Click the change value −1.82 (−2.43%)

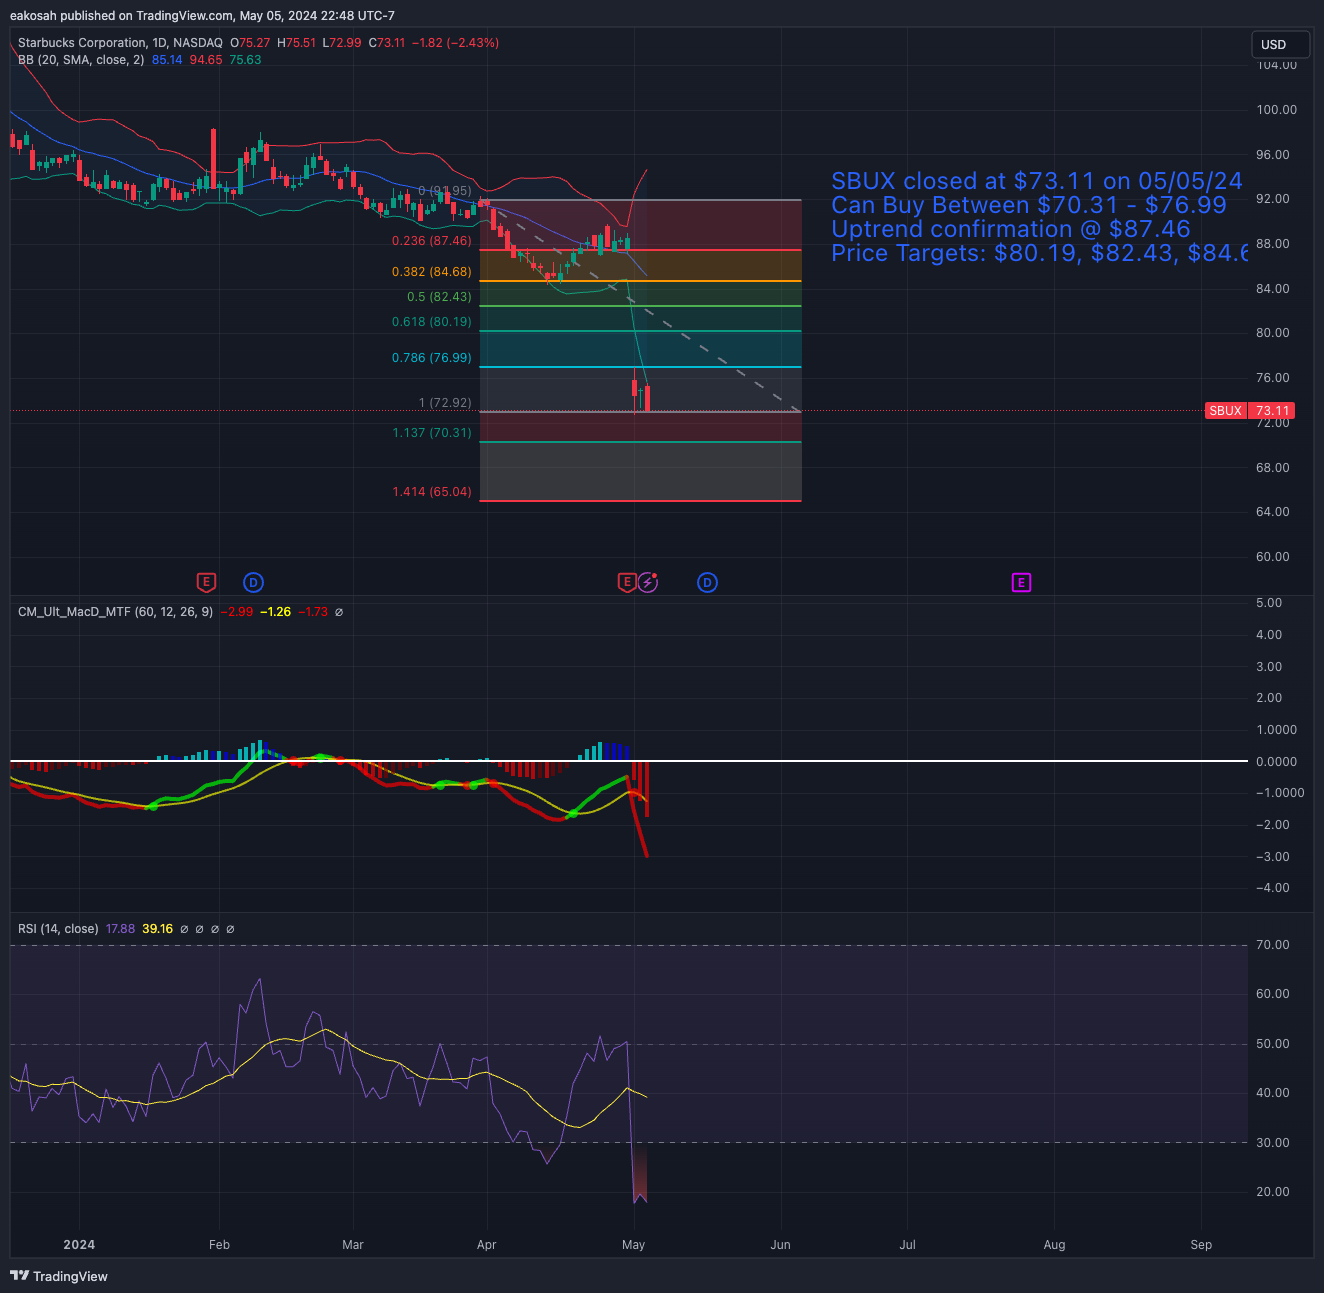455,43
